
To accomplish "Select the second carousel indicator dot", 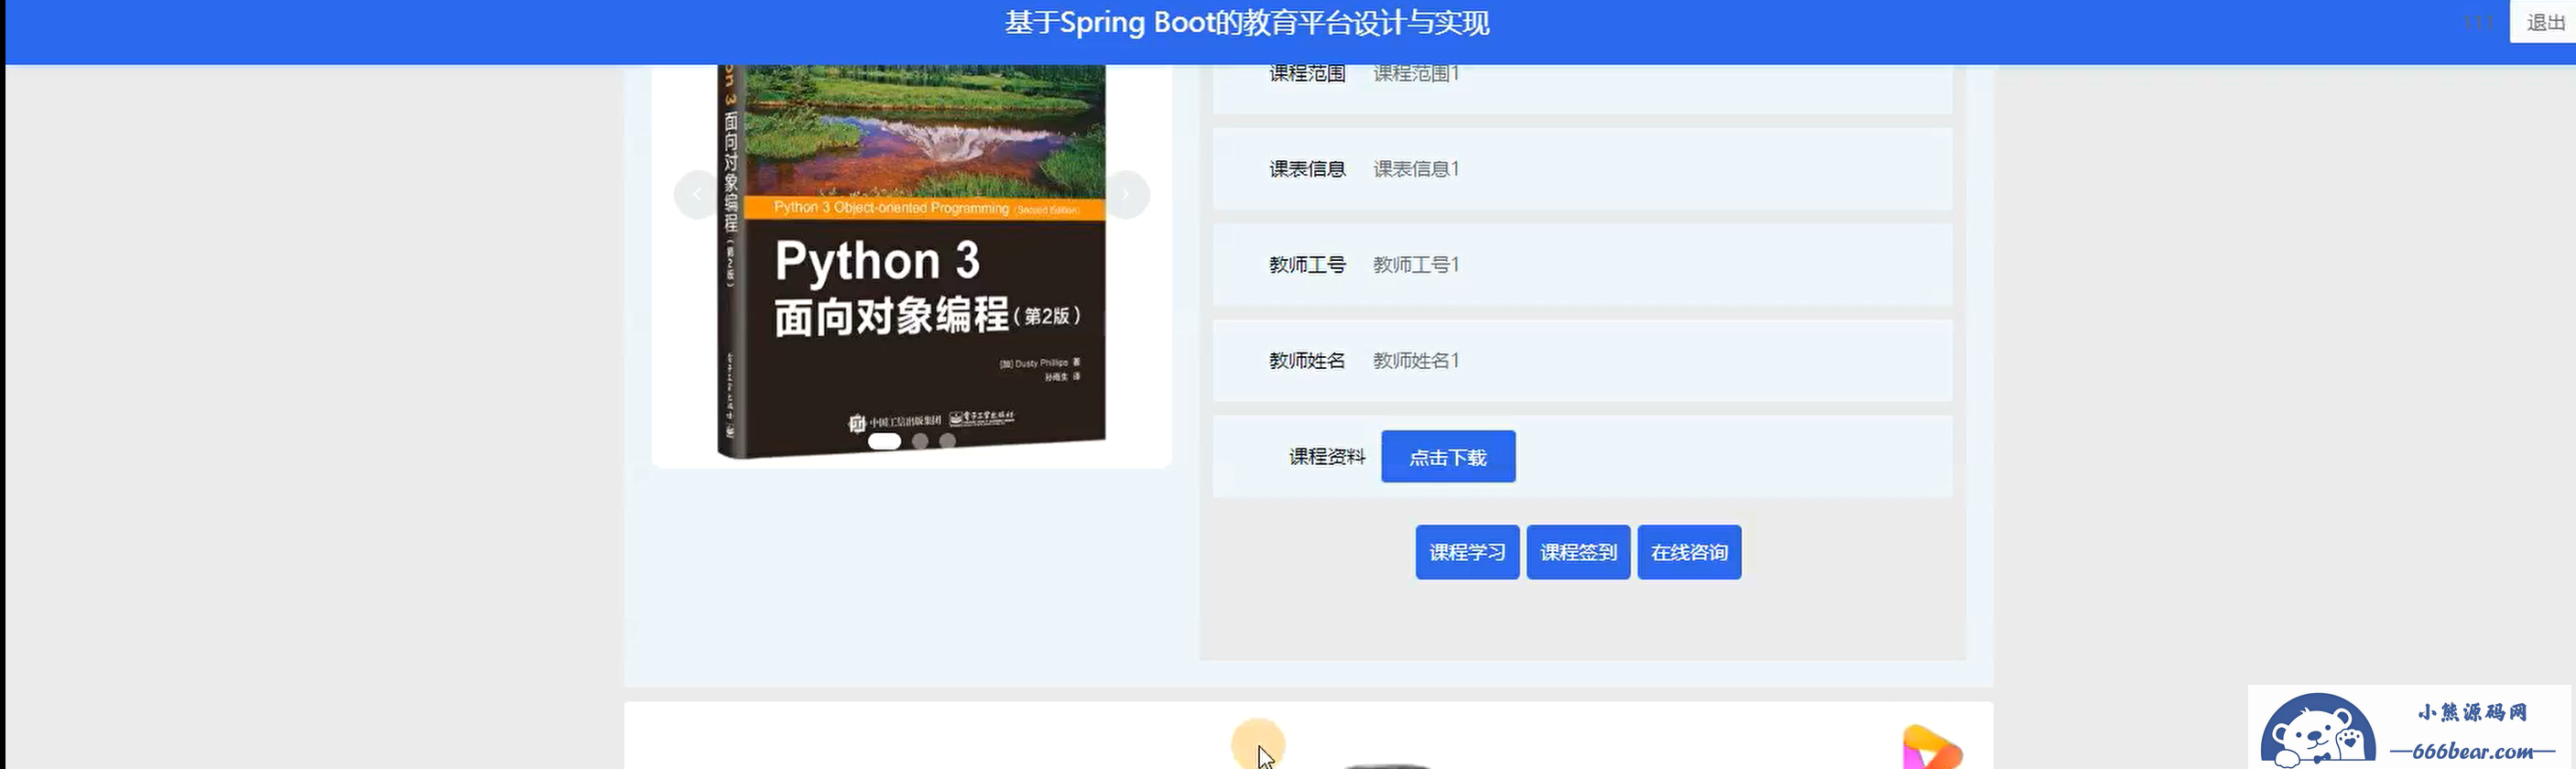I will [920, 441].
